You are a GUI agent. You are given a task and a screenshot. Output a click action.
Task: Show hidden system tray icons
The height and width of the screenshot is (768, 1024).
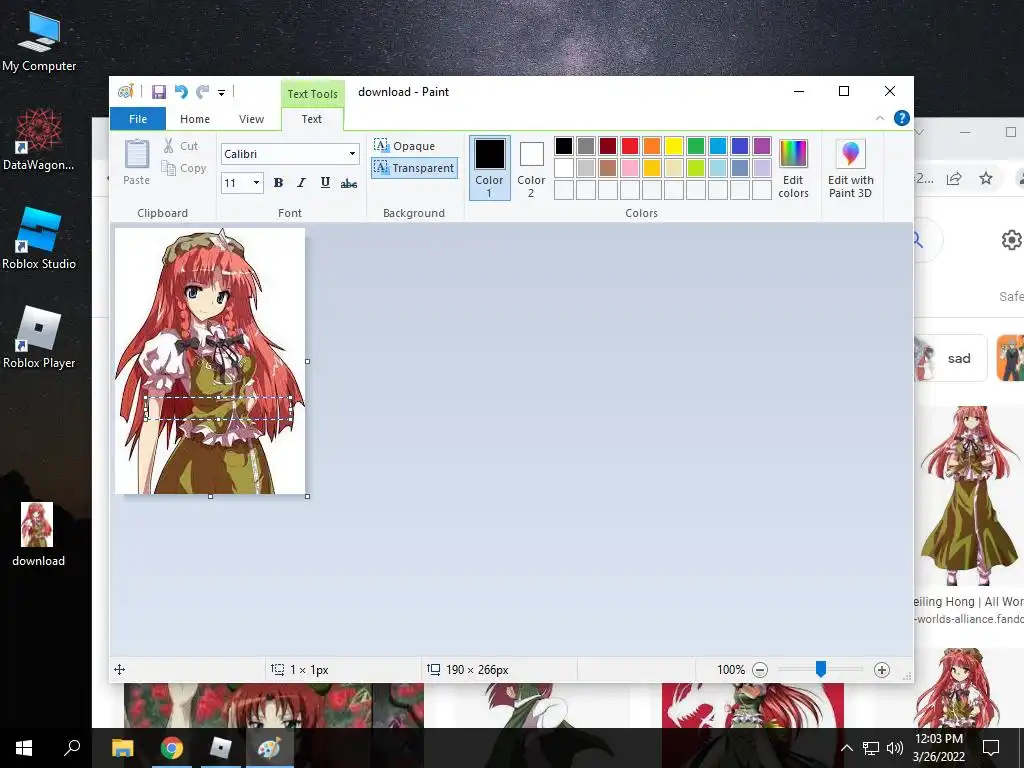(846, 748)
